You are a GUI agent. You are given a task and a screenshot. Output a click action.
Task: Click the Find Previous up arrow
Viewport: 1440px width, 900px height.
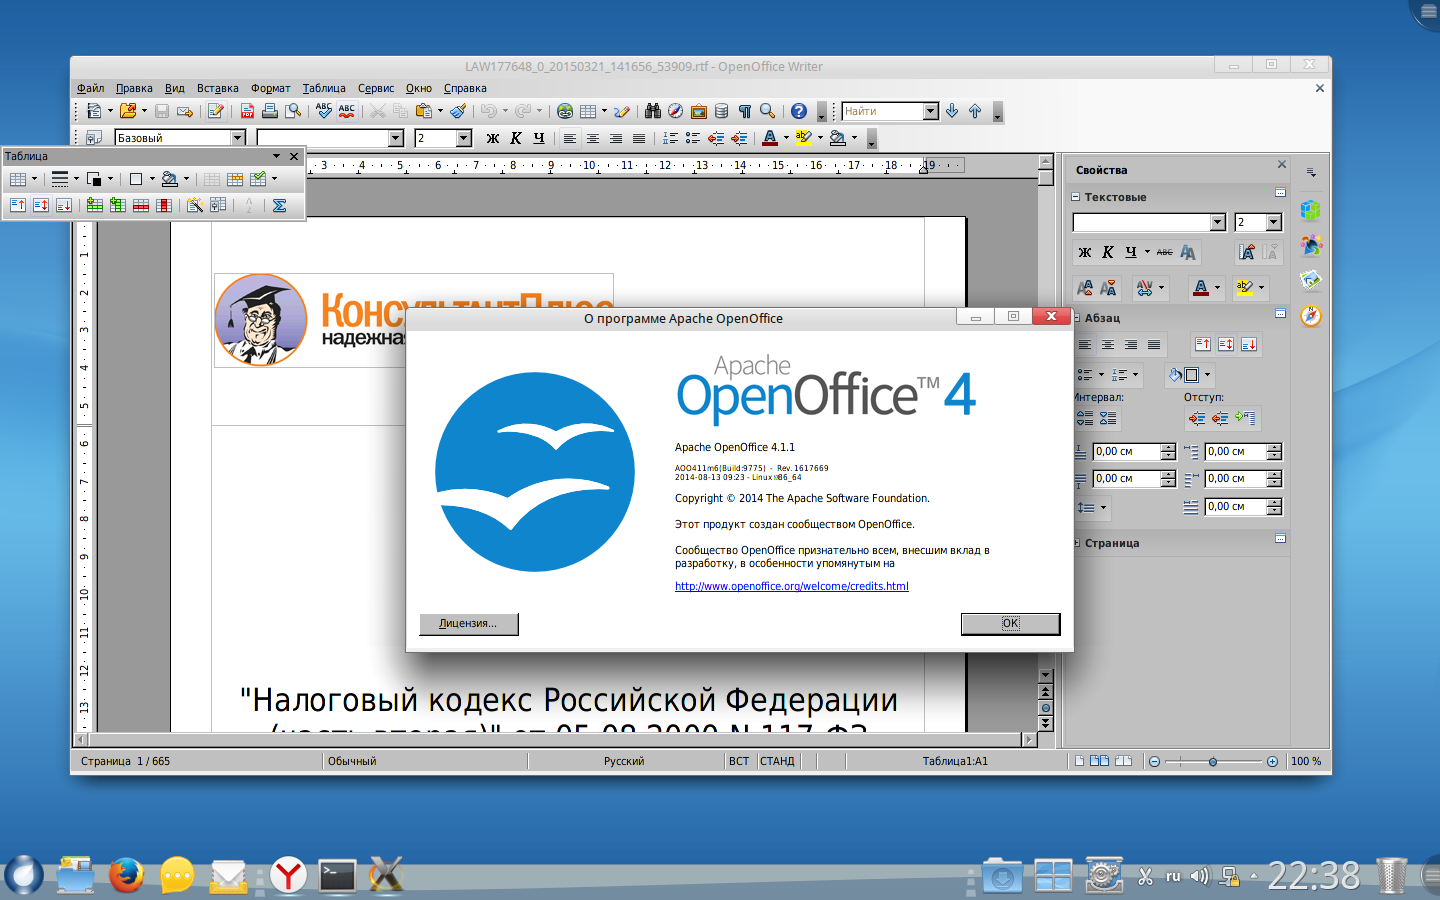tap(975, 111)
